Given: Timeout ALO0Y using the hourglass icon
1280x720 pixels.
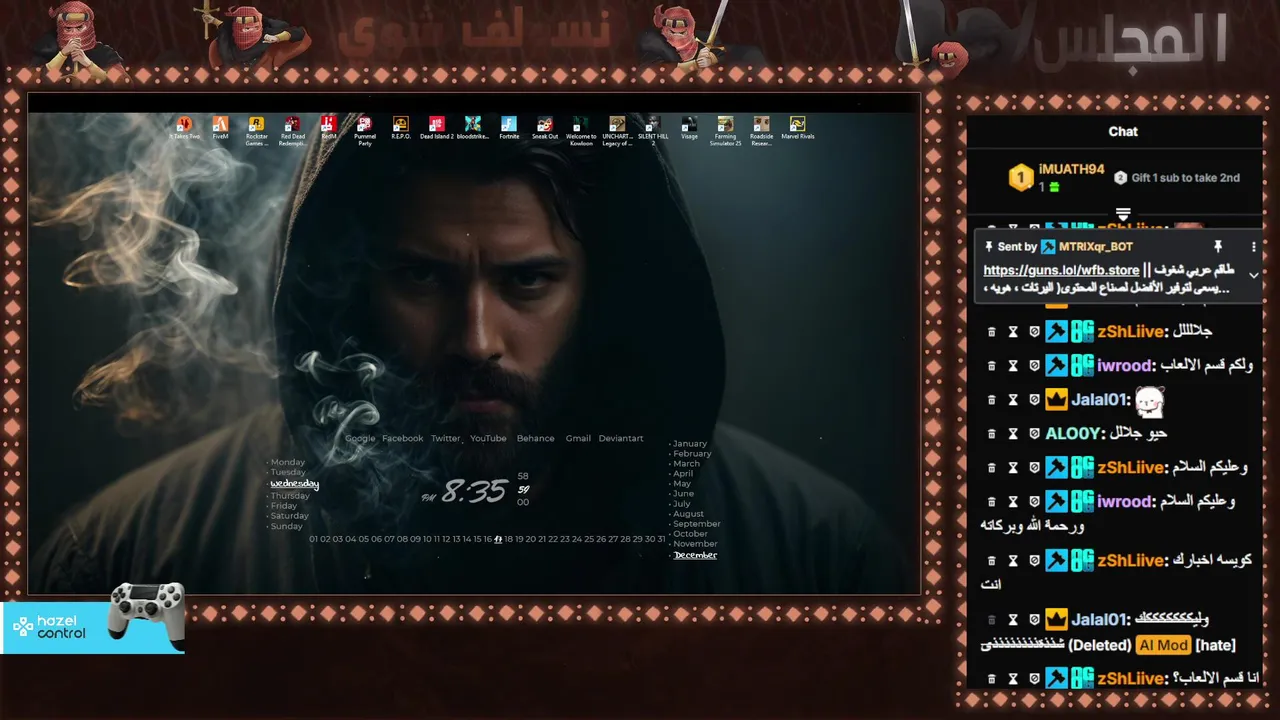Looking at the screenshot, I should [1012, 434].
